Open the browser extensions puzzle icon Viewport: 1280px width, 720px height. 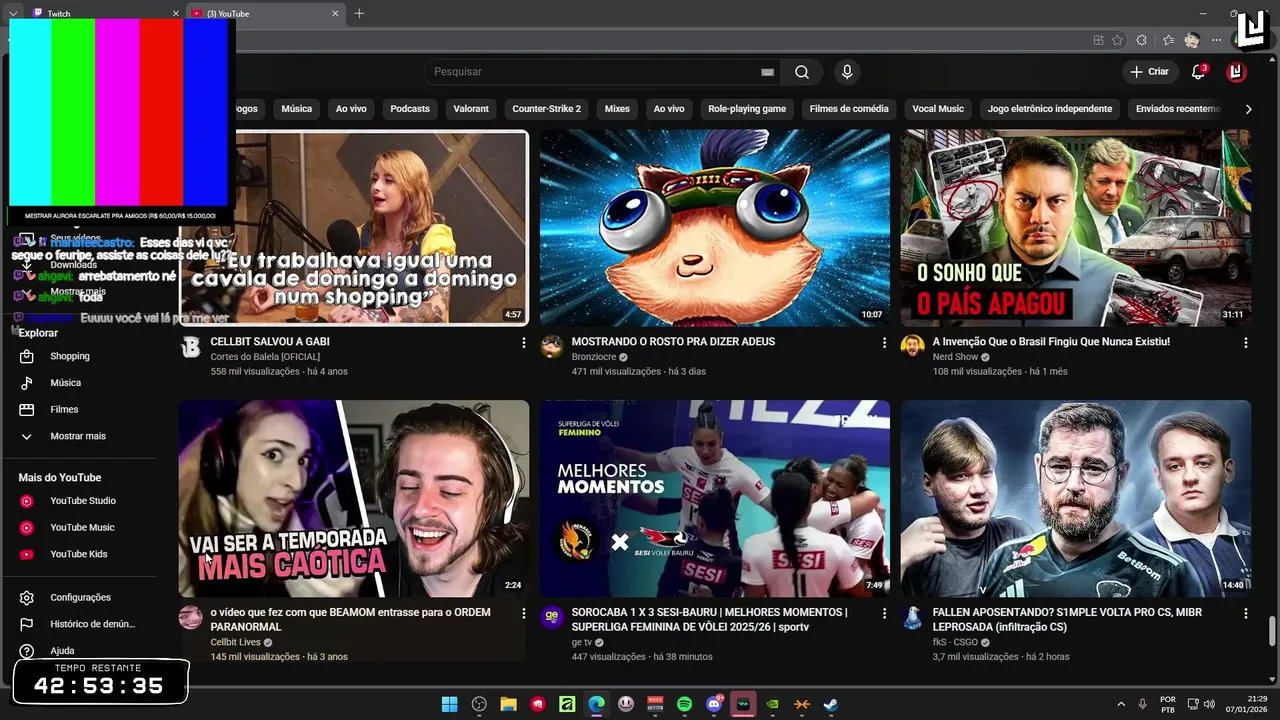coord(1142,40)
